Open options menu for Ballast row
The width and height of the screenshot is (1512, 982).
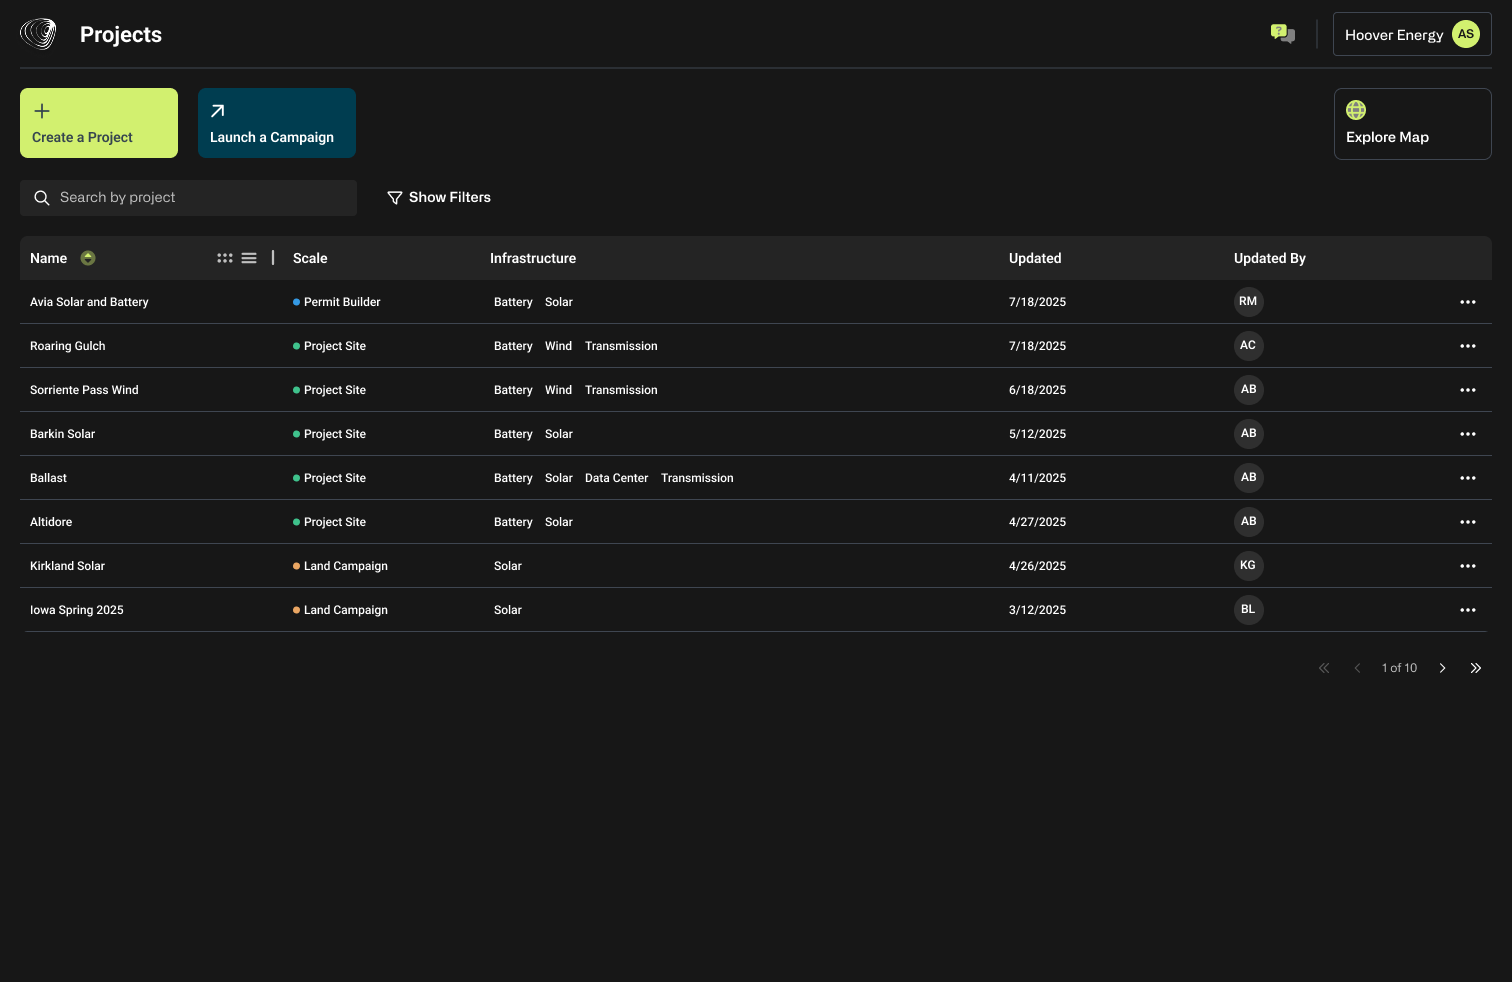(1468, 477)
